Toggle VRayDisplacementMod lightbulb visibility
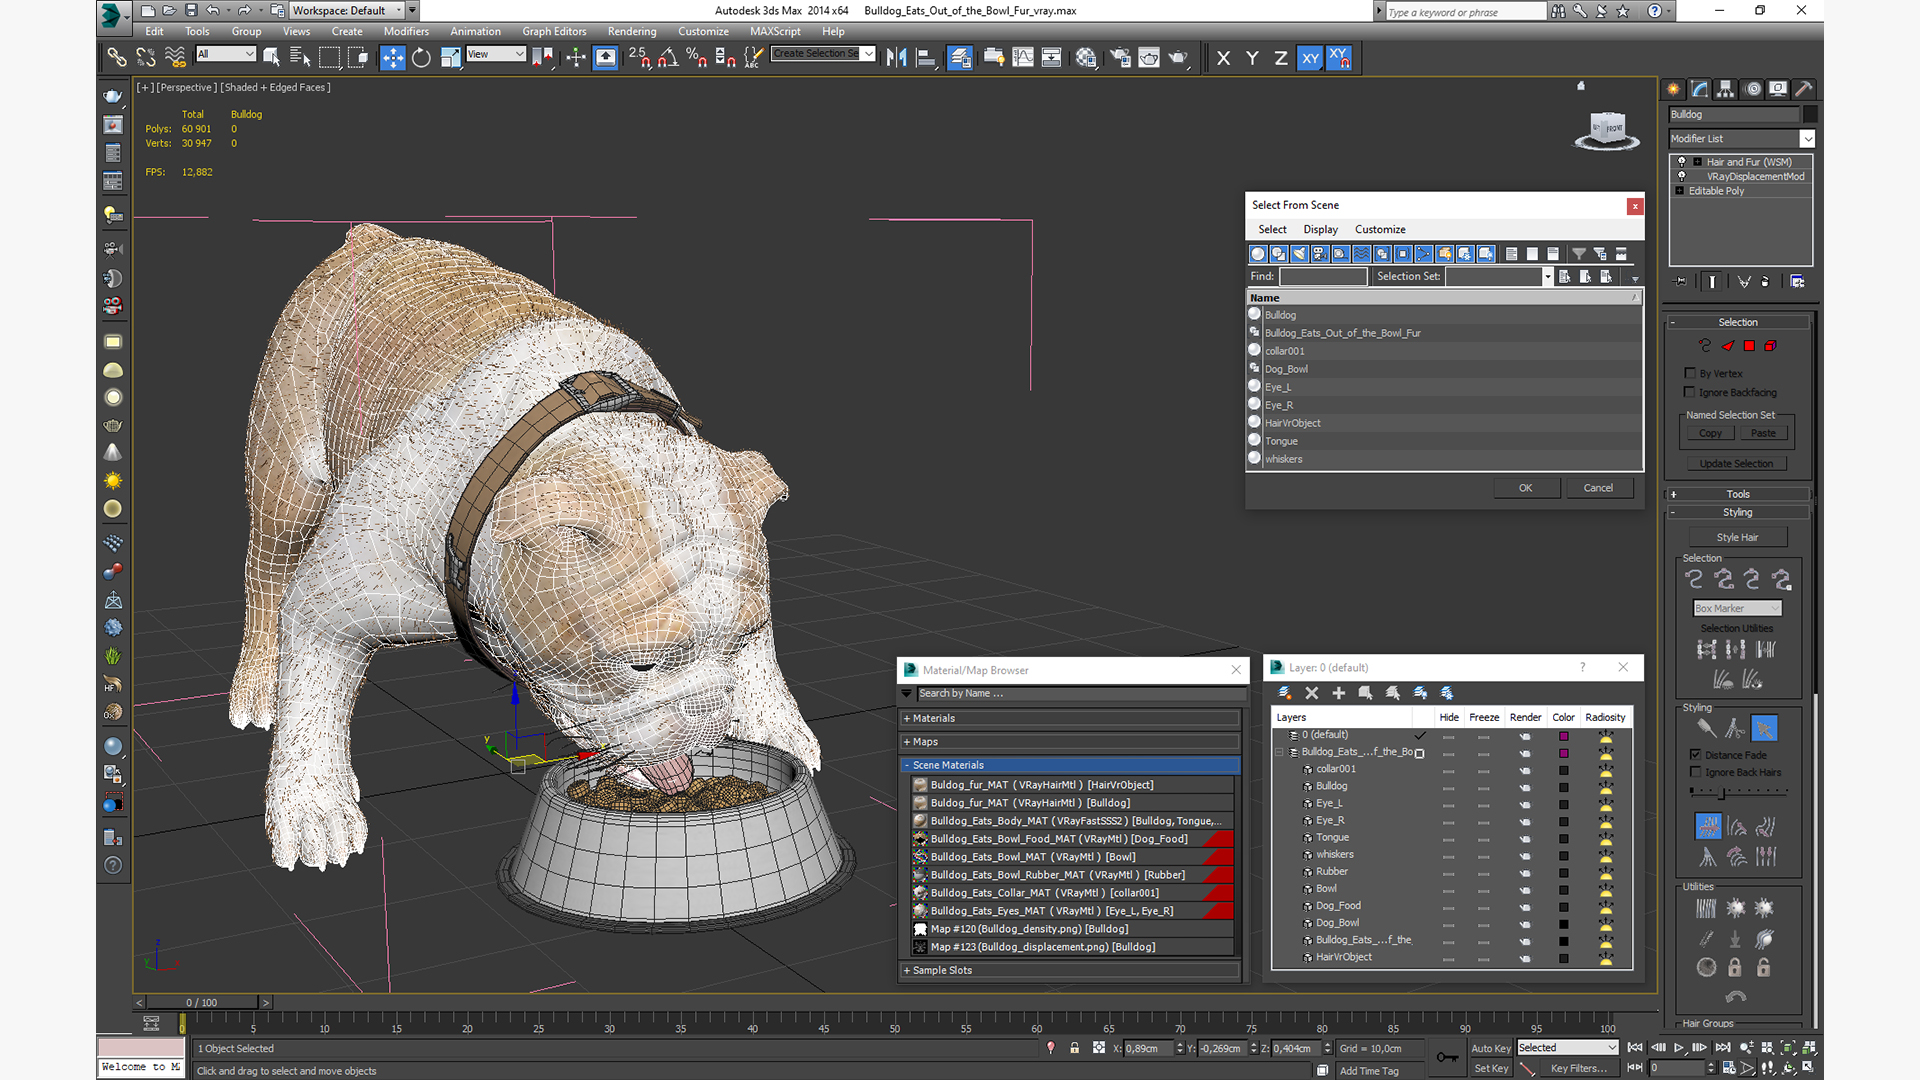 click(1682, 176)
